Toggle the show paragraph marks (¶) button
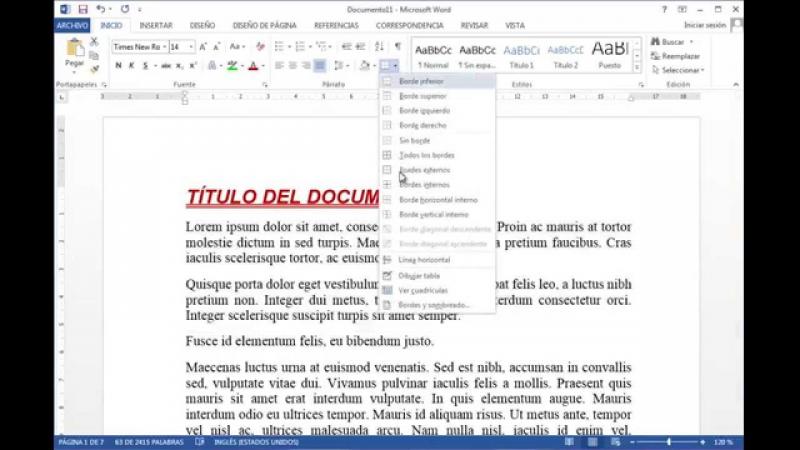This screenshot has width=800, height=450. click(397, 46)
